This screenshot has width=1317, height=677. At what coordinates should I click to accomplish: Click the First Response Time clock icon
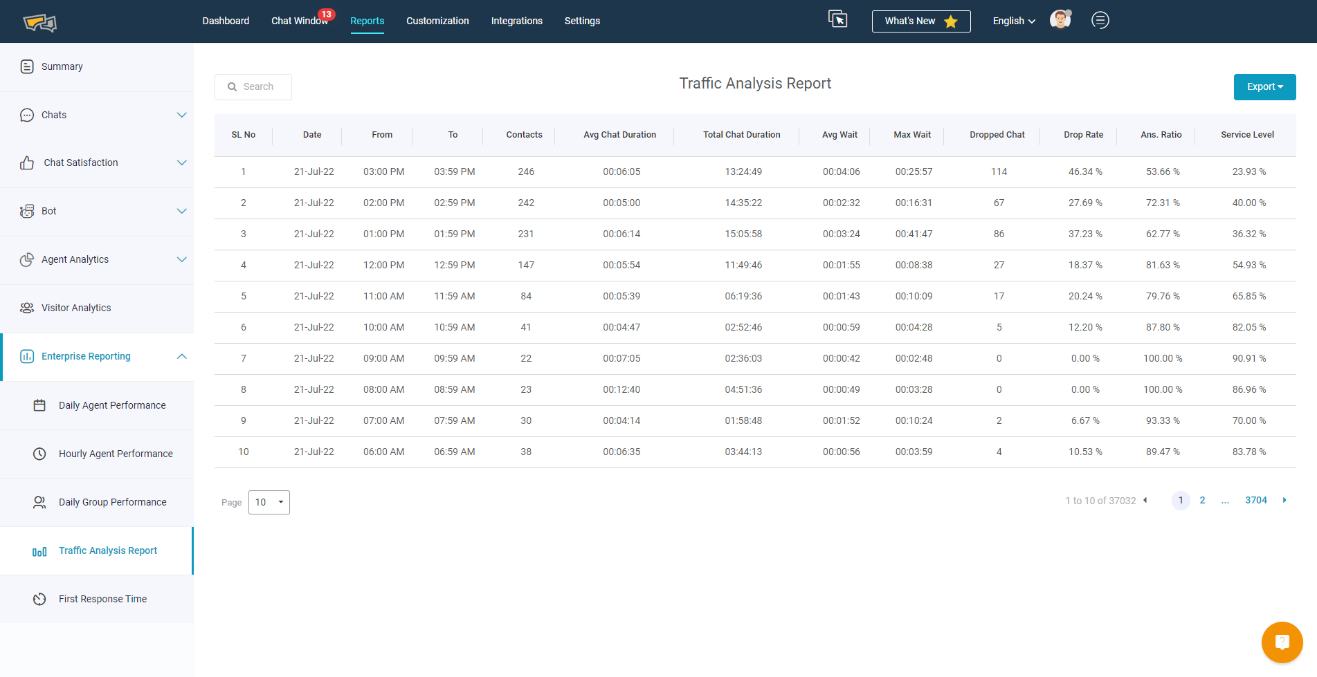pyautogui.click(x=40, y=599)
